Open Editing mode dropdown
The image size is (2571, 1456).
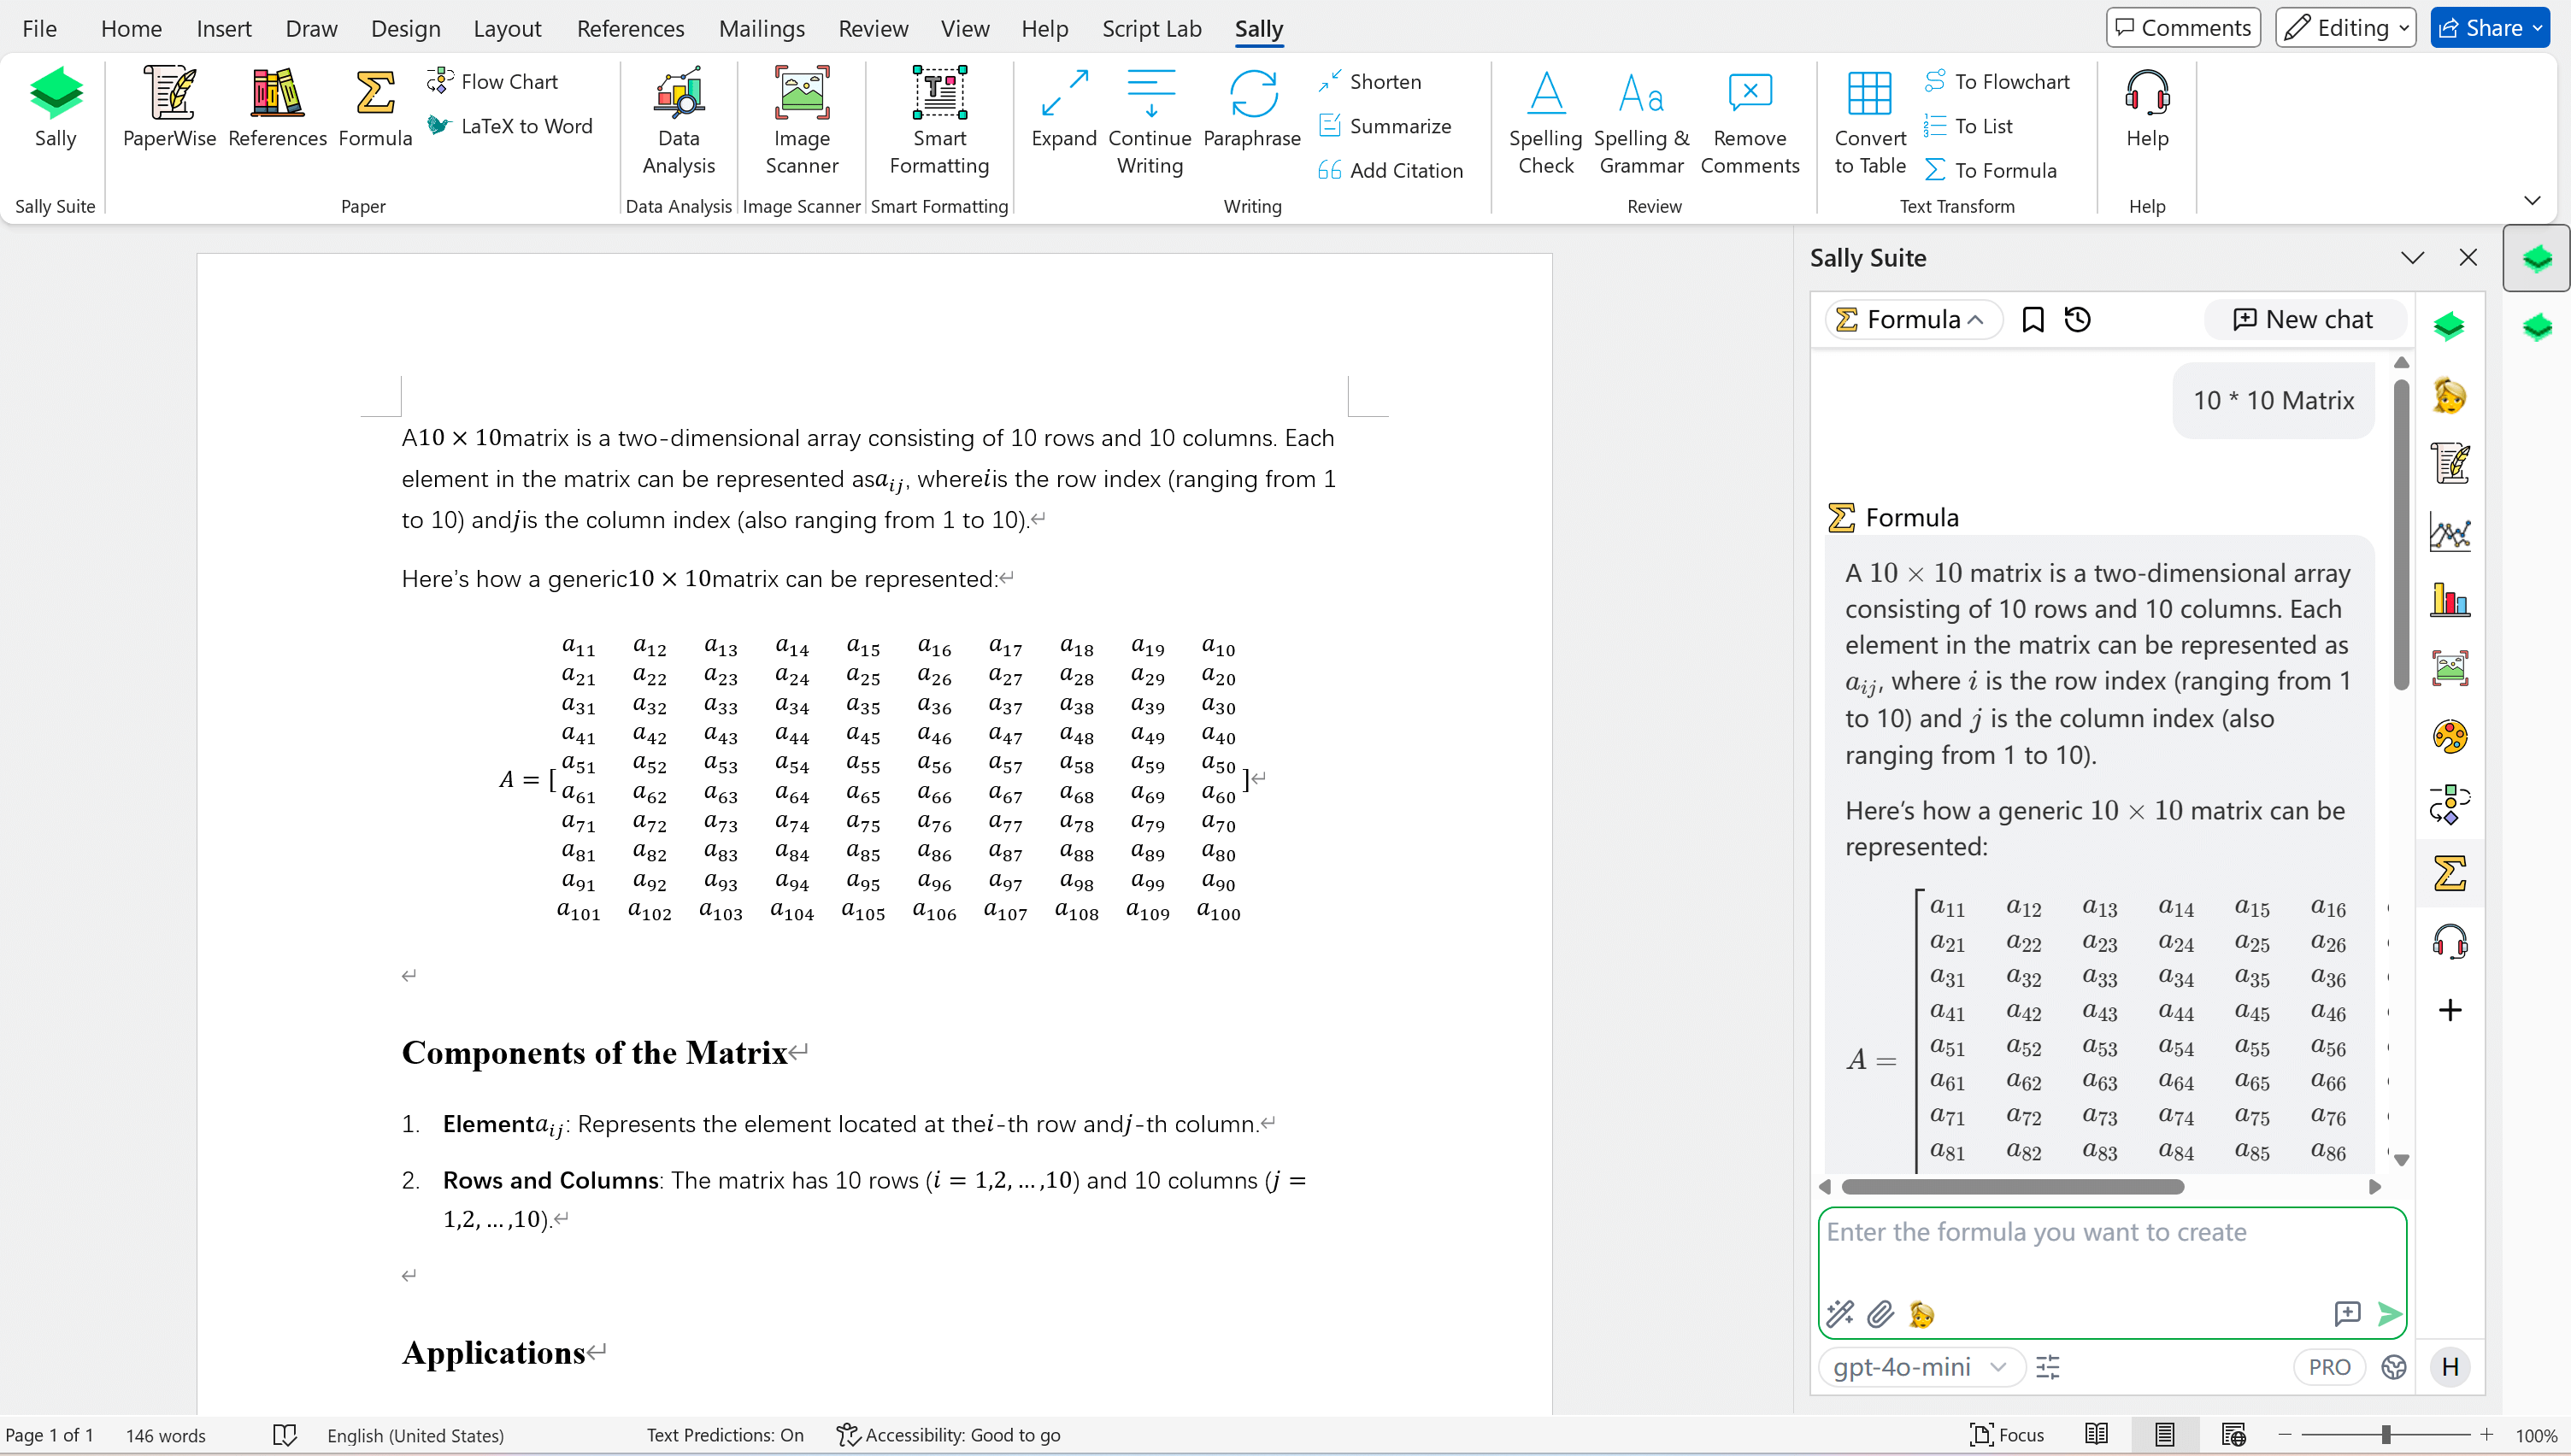(x=2345, y=28)
